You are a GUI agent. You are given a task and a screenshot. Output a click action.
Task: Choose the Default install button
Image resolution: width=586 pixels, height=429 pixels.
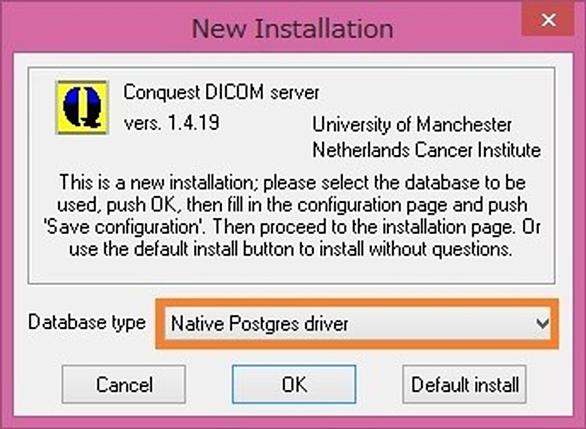click(x=464, y=384)
